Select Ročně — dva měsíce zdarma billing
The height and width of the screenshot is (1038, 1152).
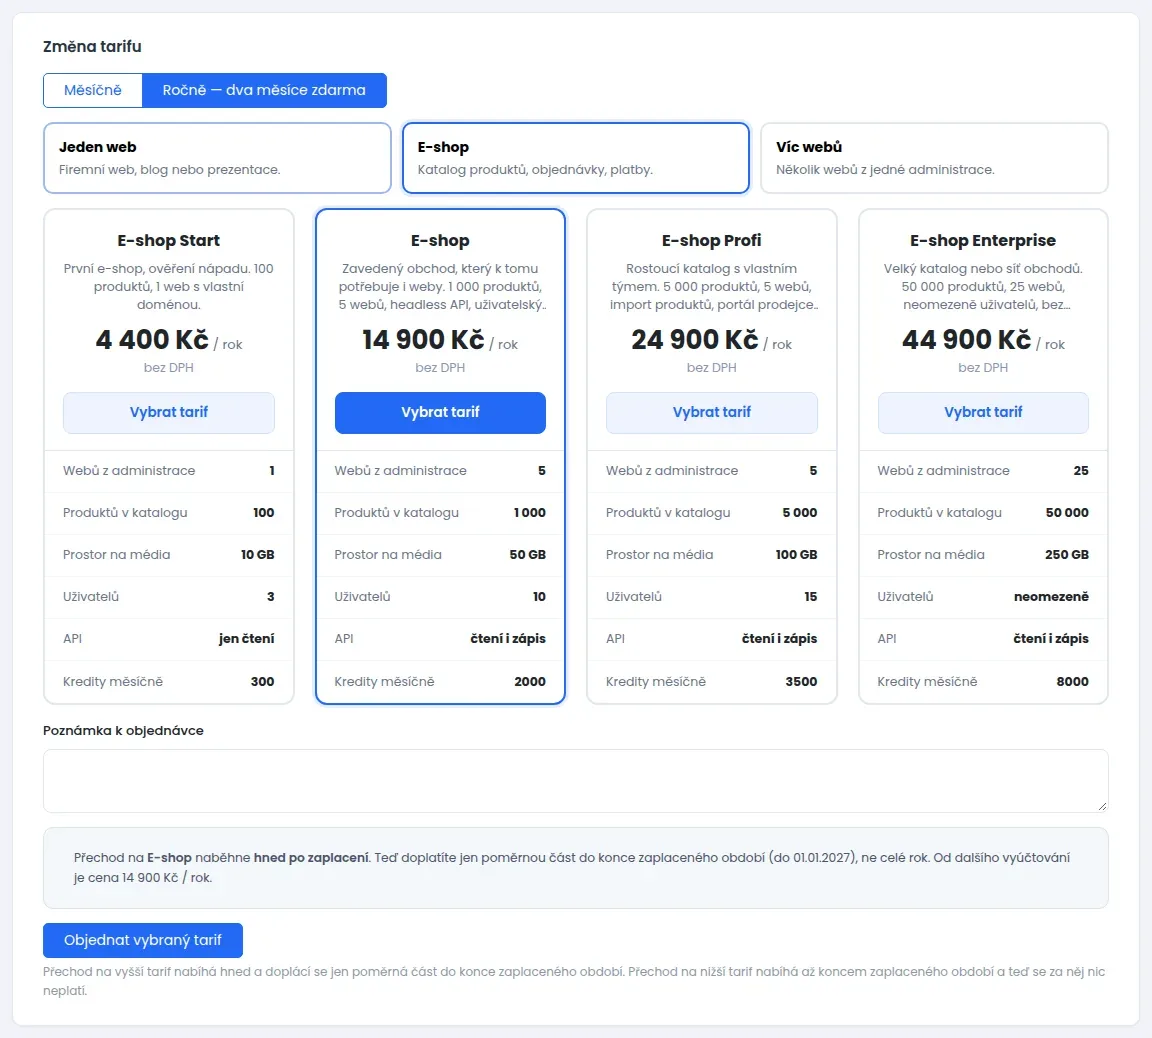click(x=264, y=90)
